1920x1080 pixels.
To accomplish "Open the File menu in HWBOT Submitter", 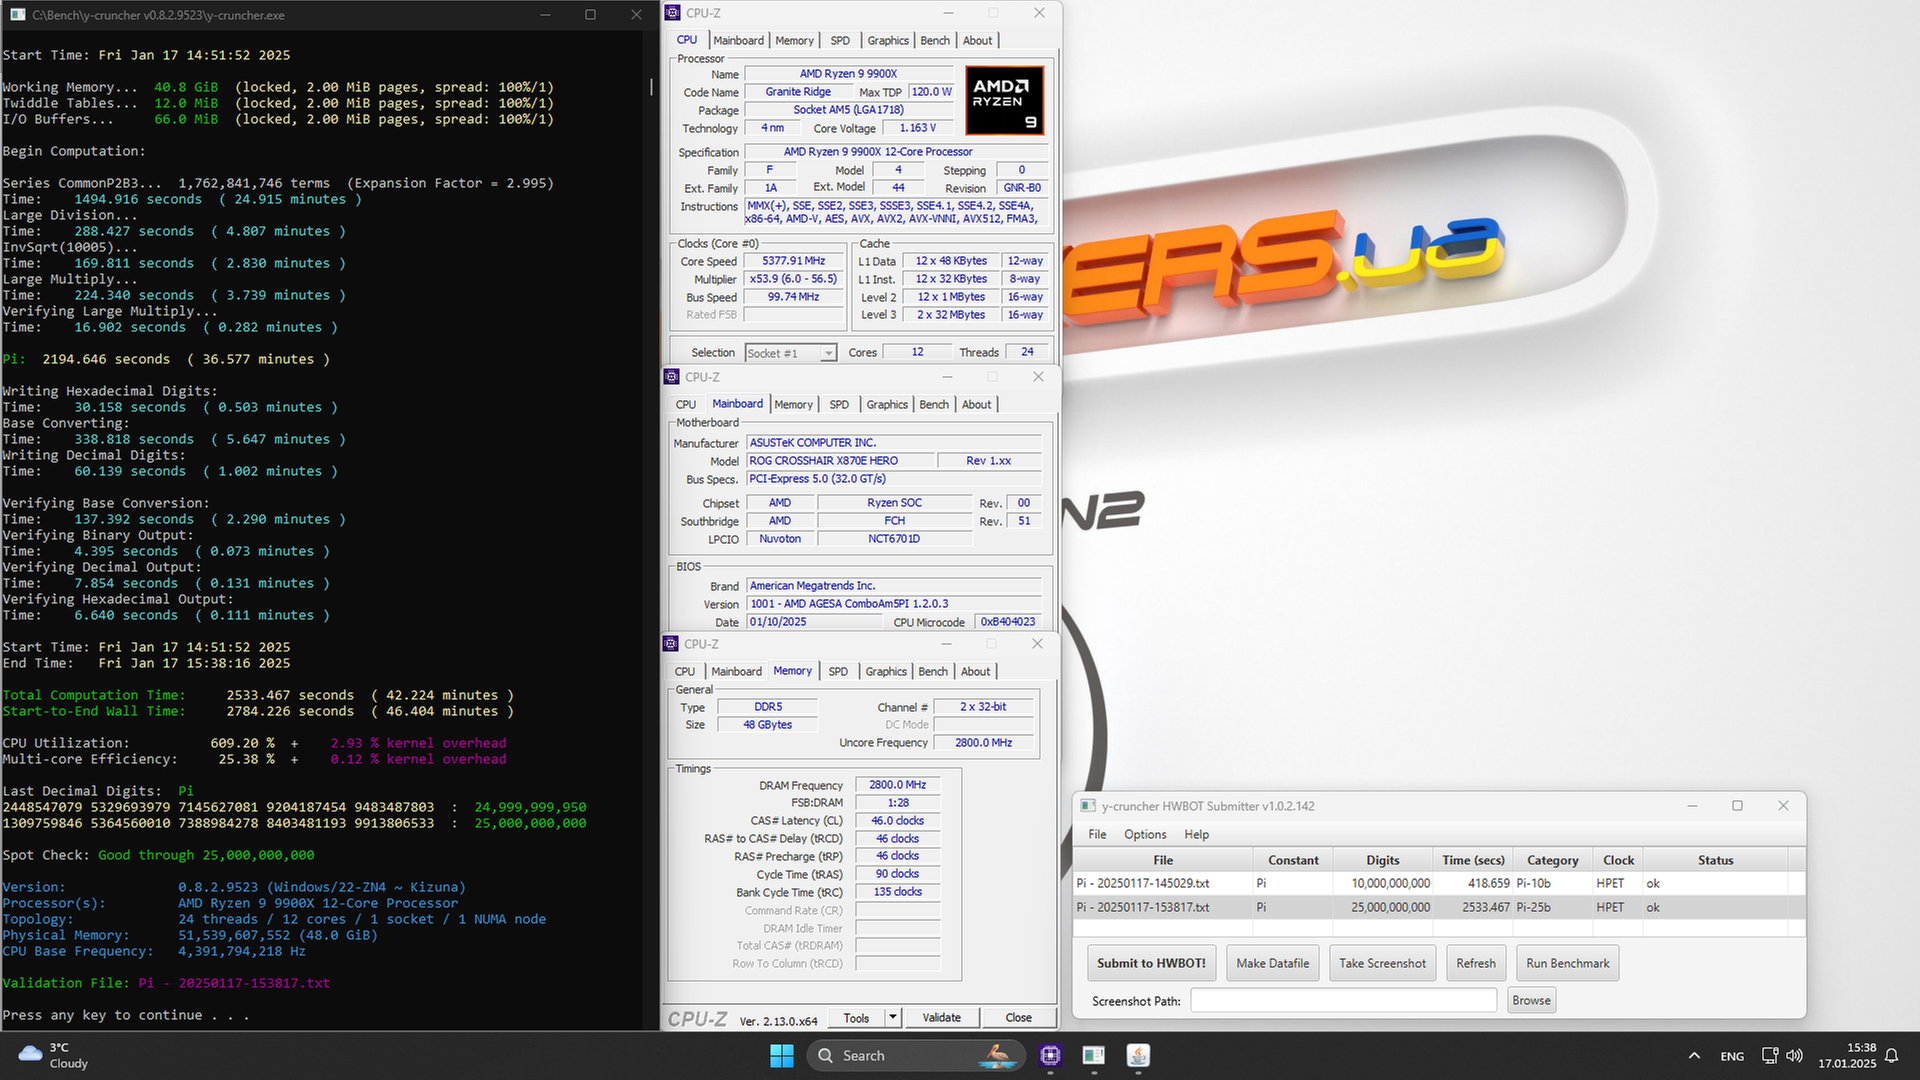I will click(x=1097, y=834).
